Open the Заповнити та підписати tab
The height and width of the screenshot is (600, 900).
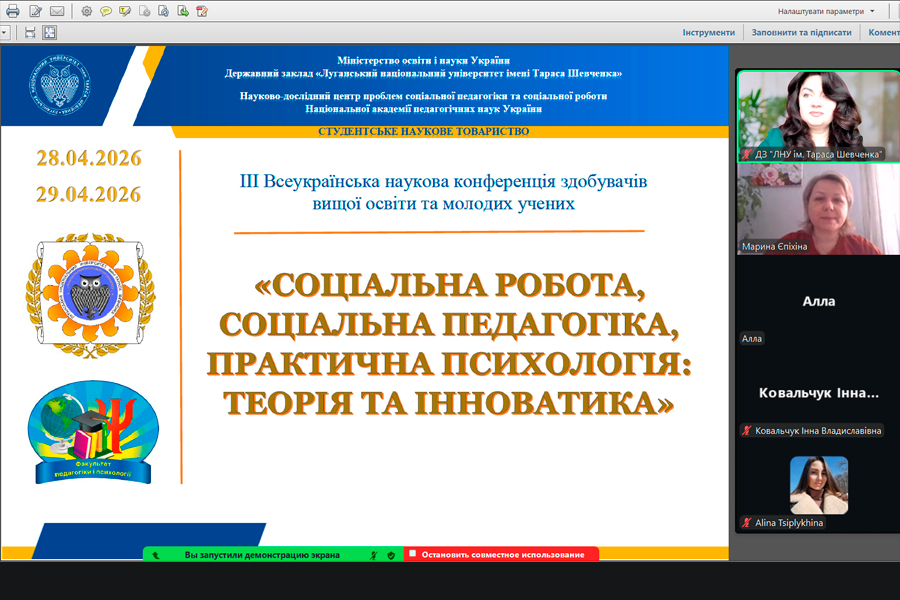point(802,32)
